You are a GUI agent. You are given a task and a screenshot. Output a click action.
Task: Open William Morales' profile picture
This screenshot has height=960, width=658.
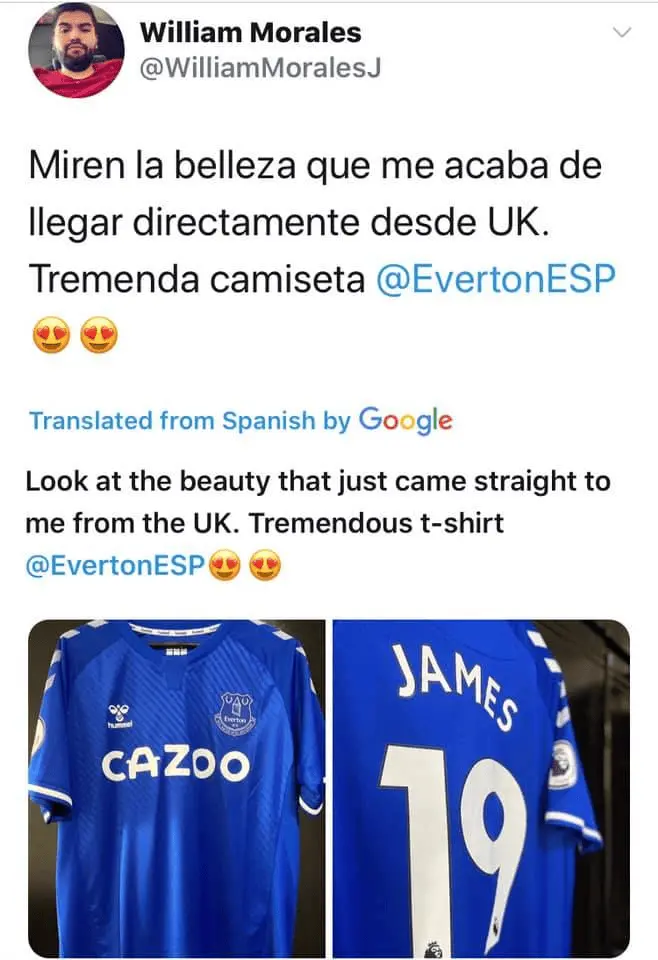click(77, 50)
